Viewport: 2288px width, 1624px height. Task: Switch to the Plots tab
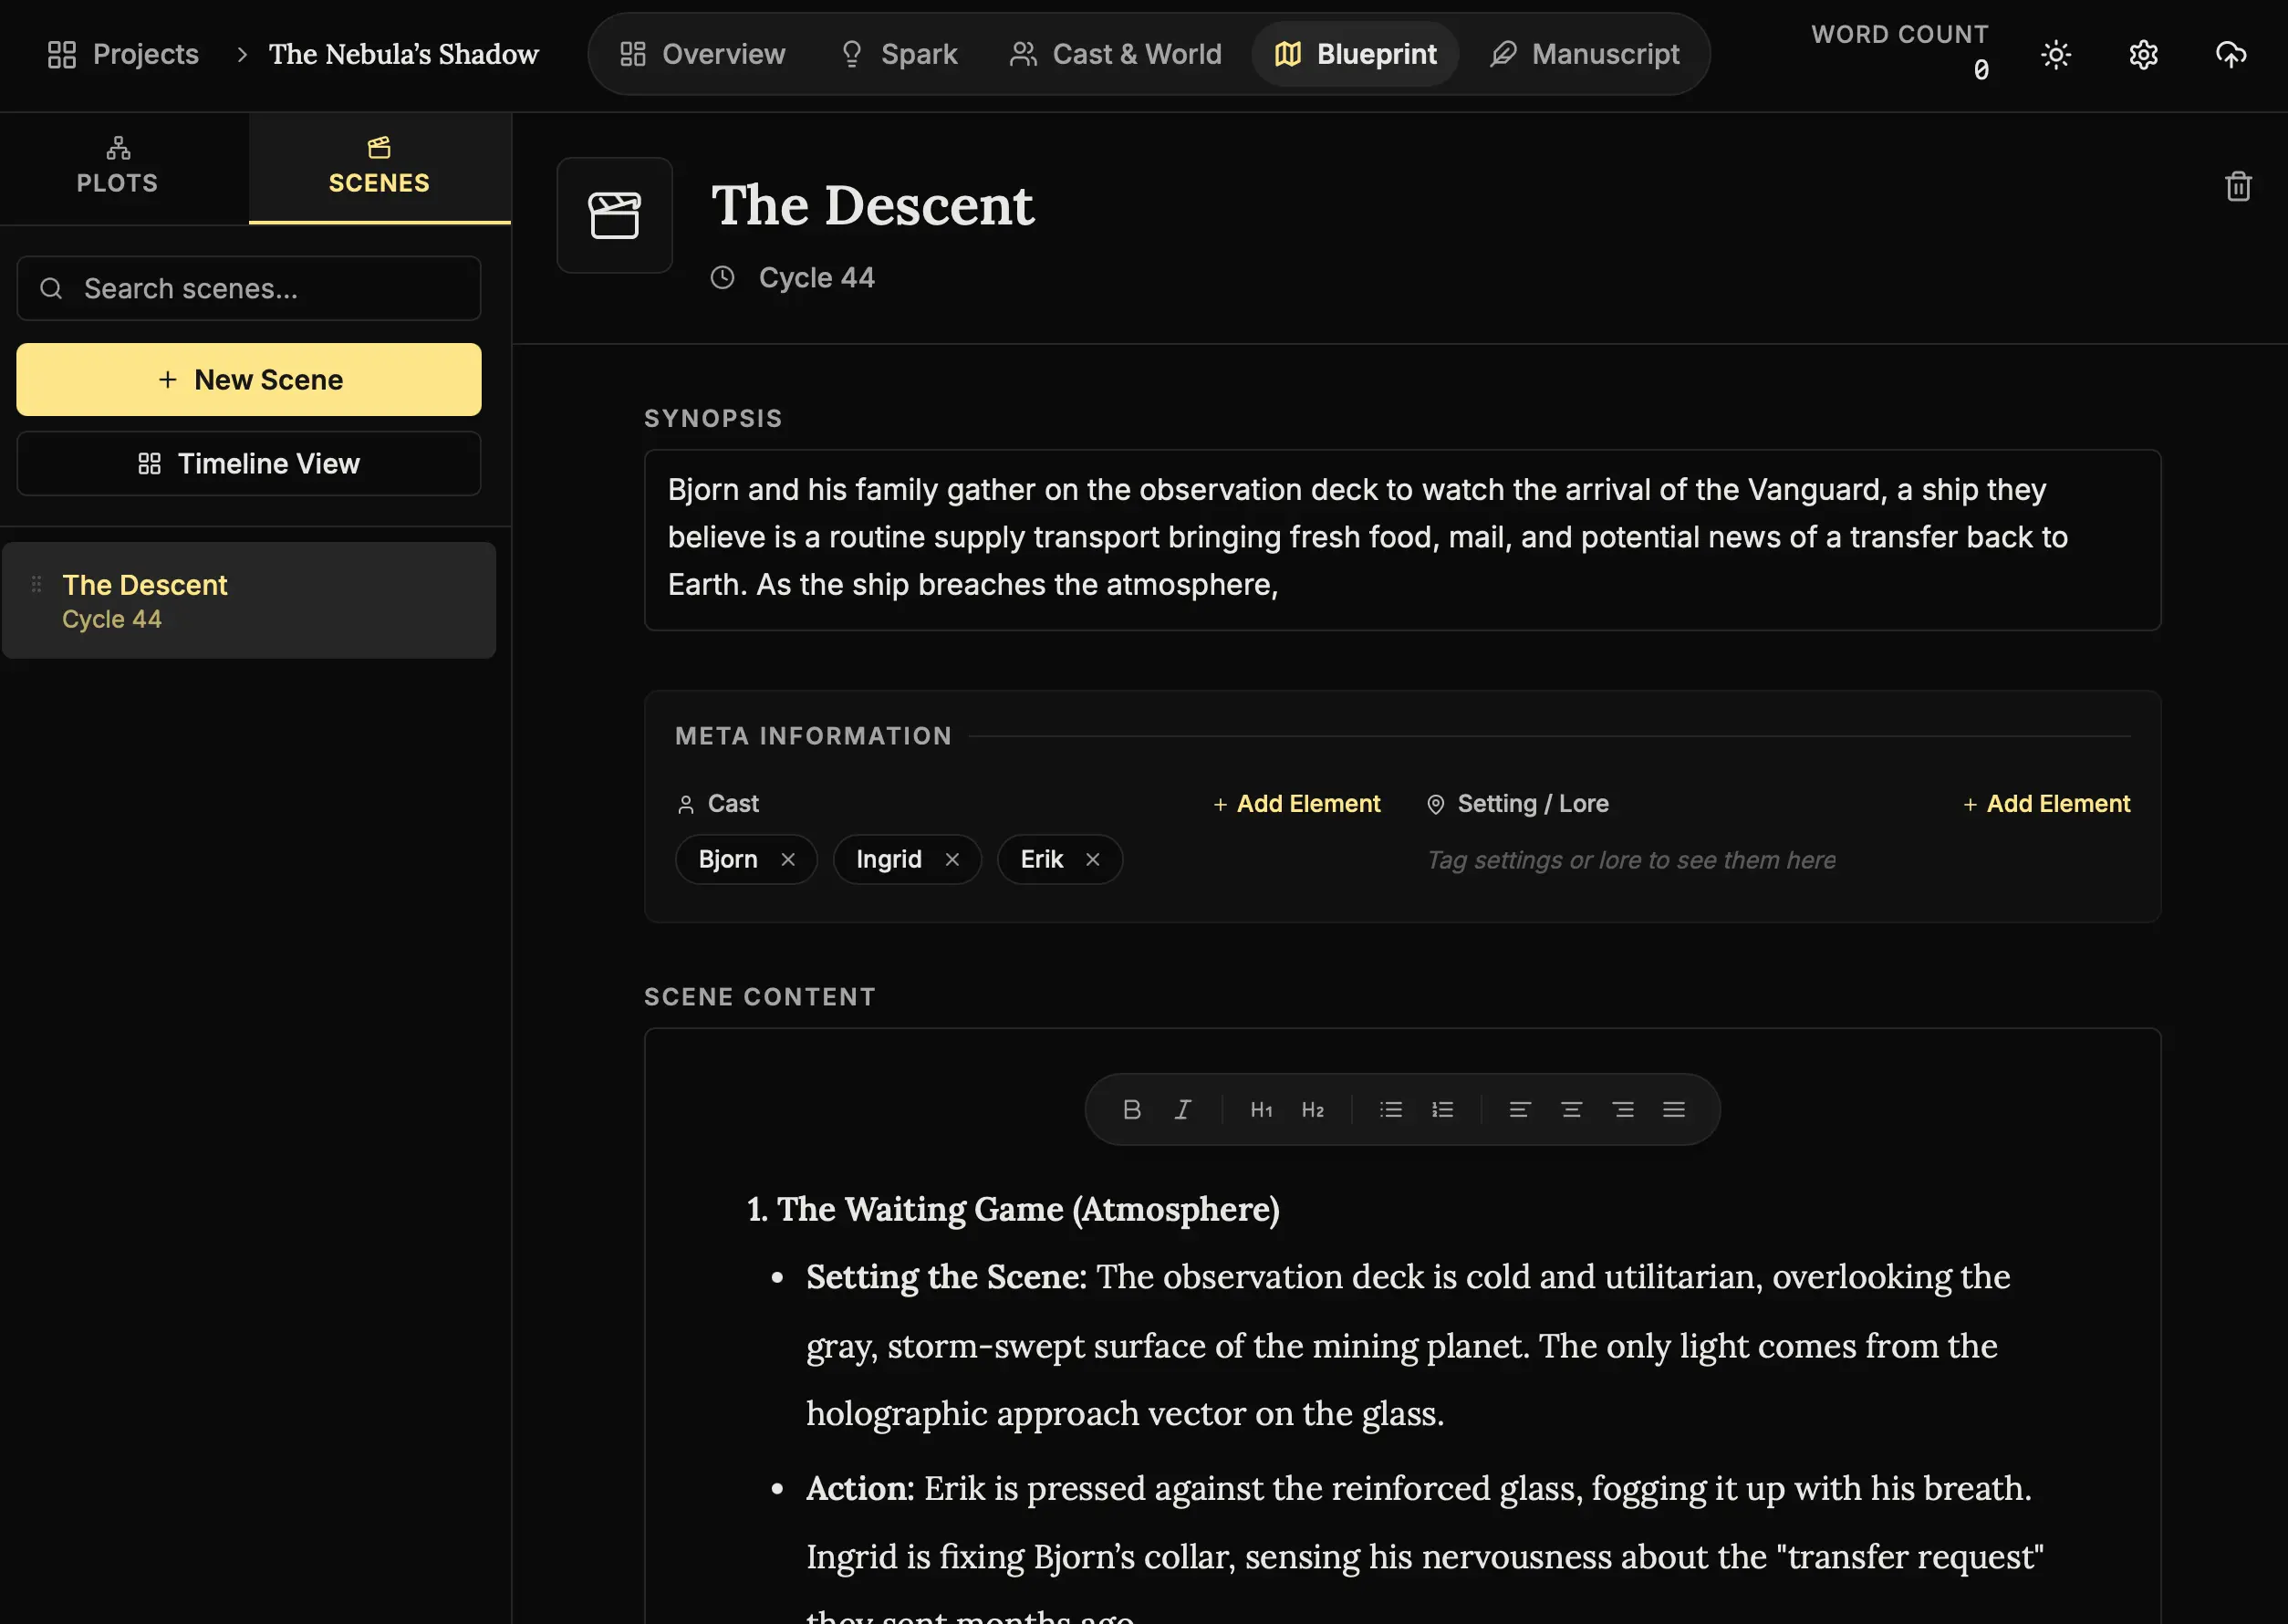(118, 167)
